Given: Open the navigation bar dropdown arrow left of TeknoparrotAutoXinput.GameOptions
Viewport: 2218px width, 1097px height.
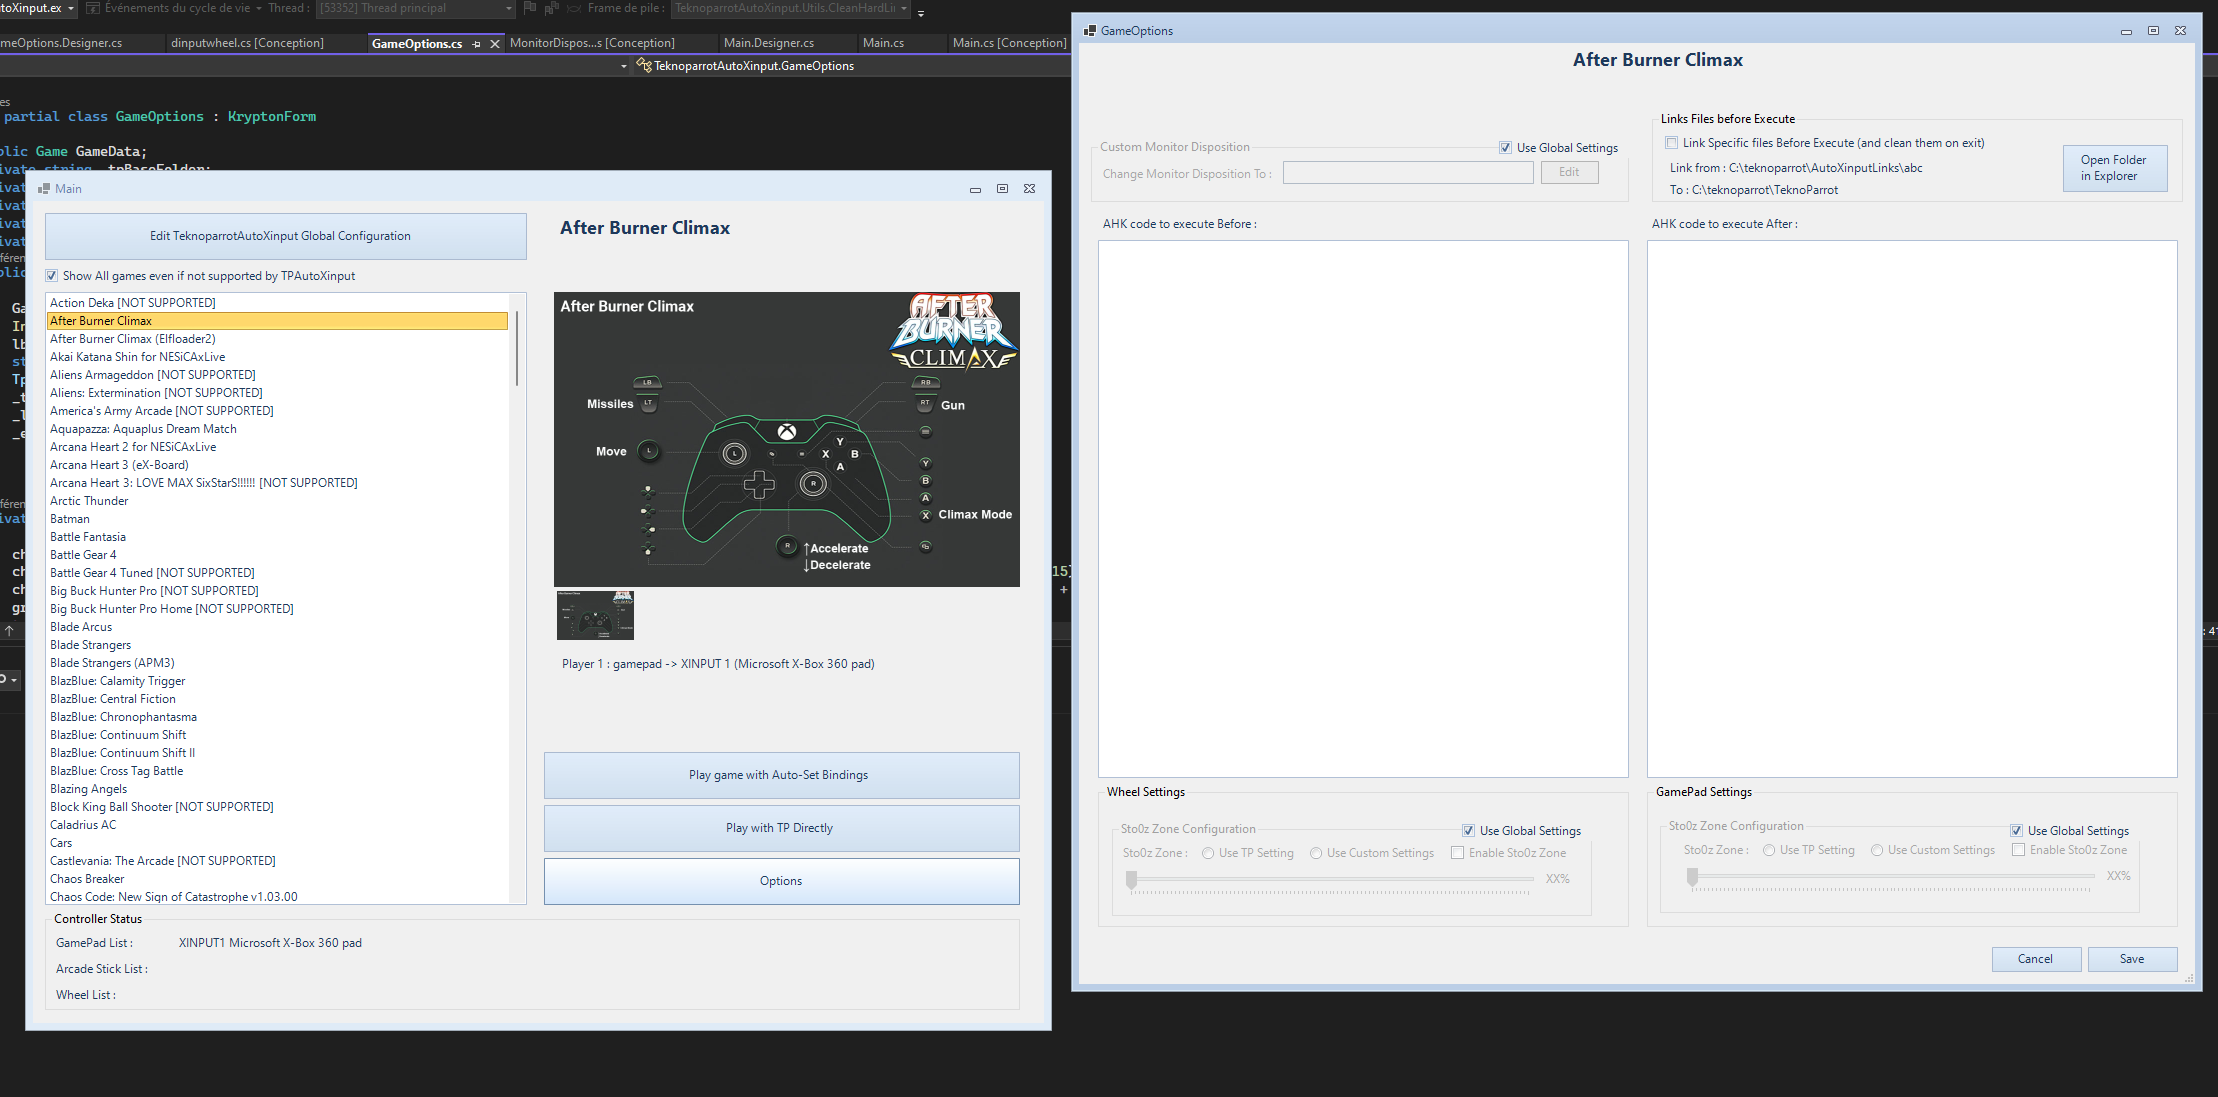Looking at the screenshot, I should coord(624,66).
